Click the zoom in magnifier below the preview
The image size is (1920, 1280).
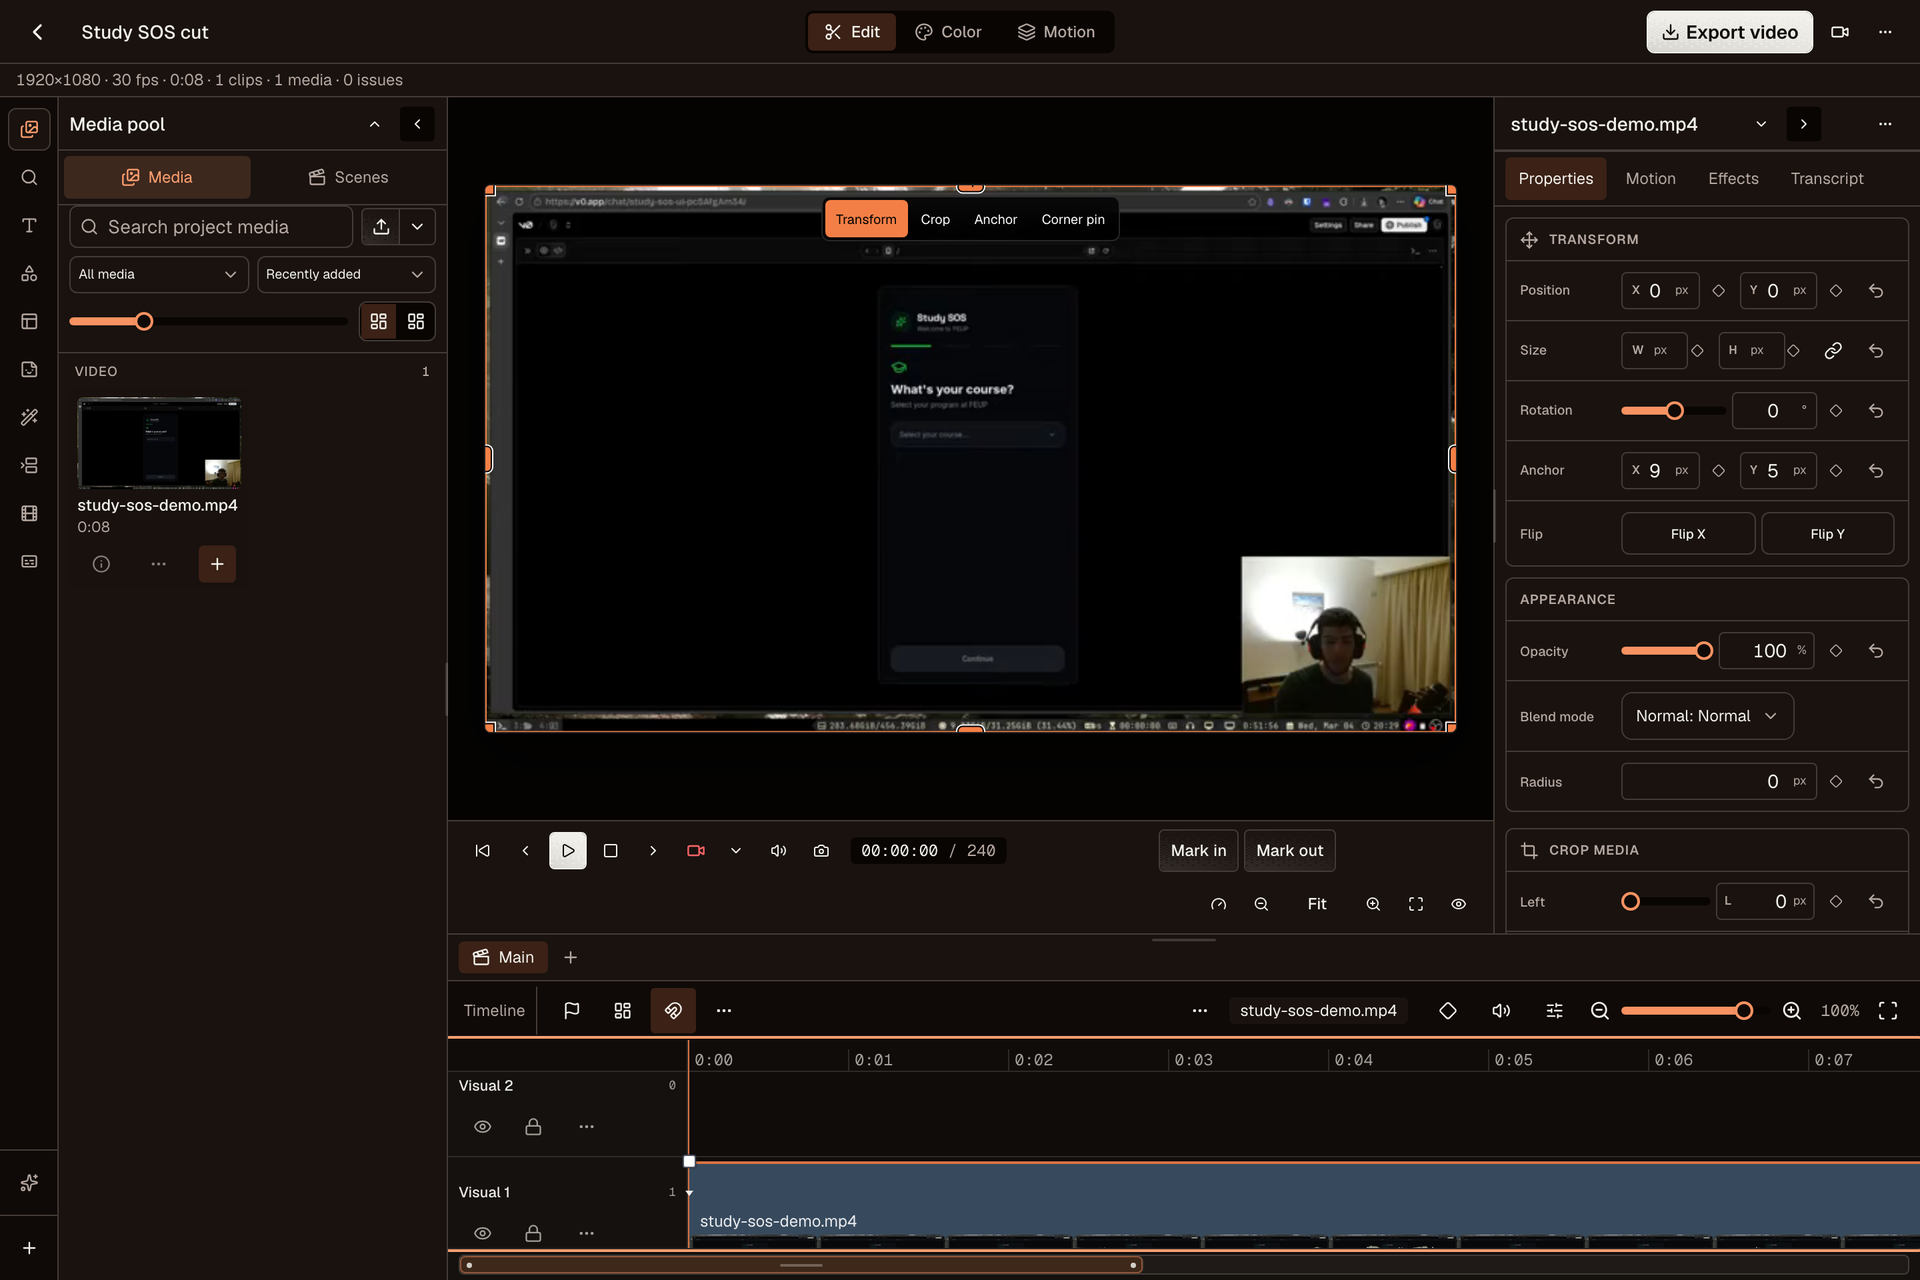pyautogui.click(x=1373, y=904)
